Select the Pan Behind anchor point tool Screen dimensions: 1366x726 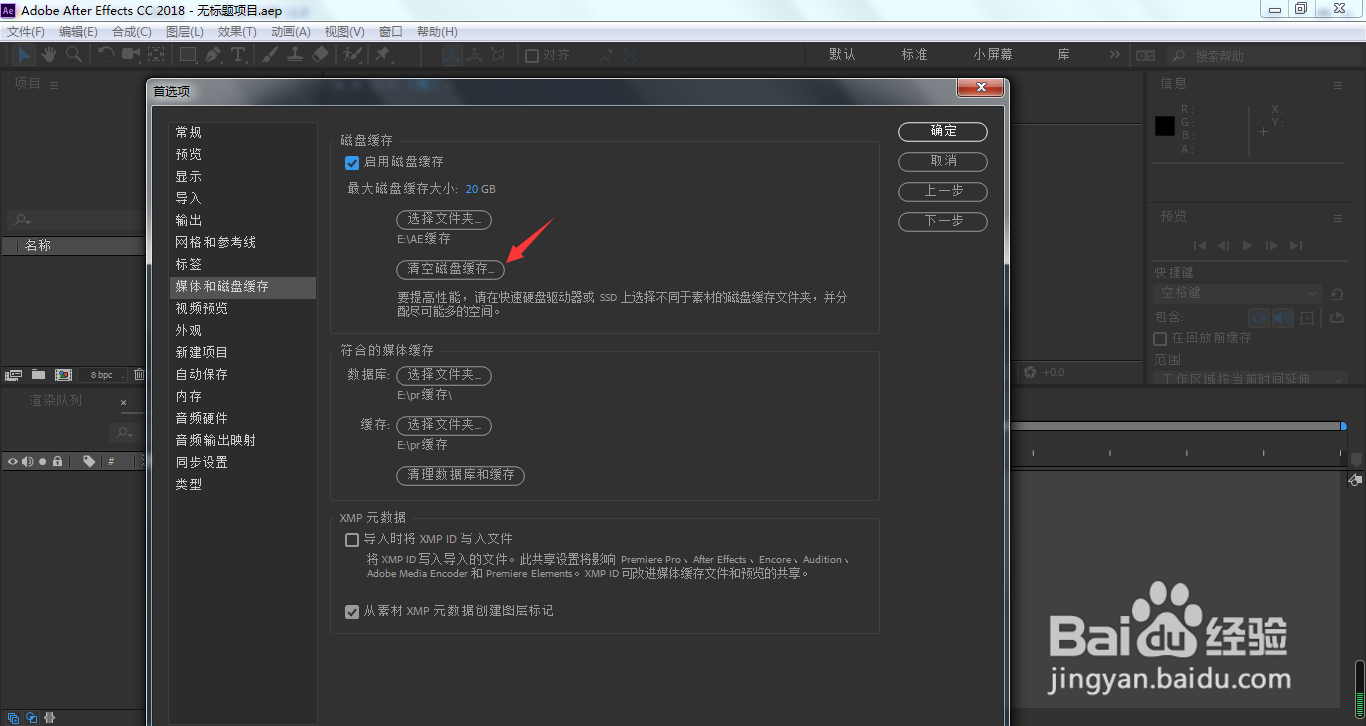[157, 54]
